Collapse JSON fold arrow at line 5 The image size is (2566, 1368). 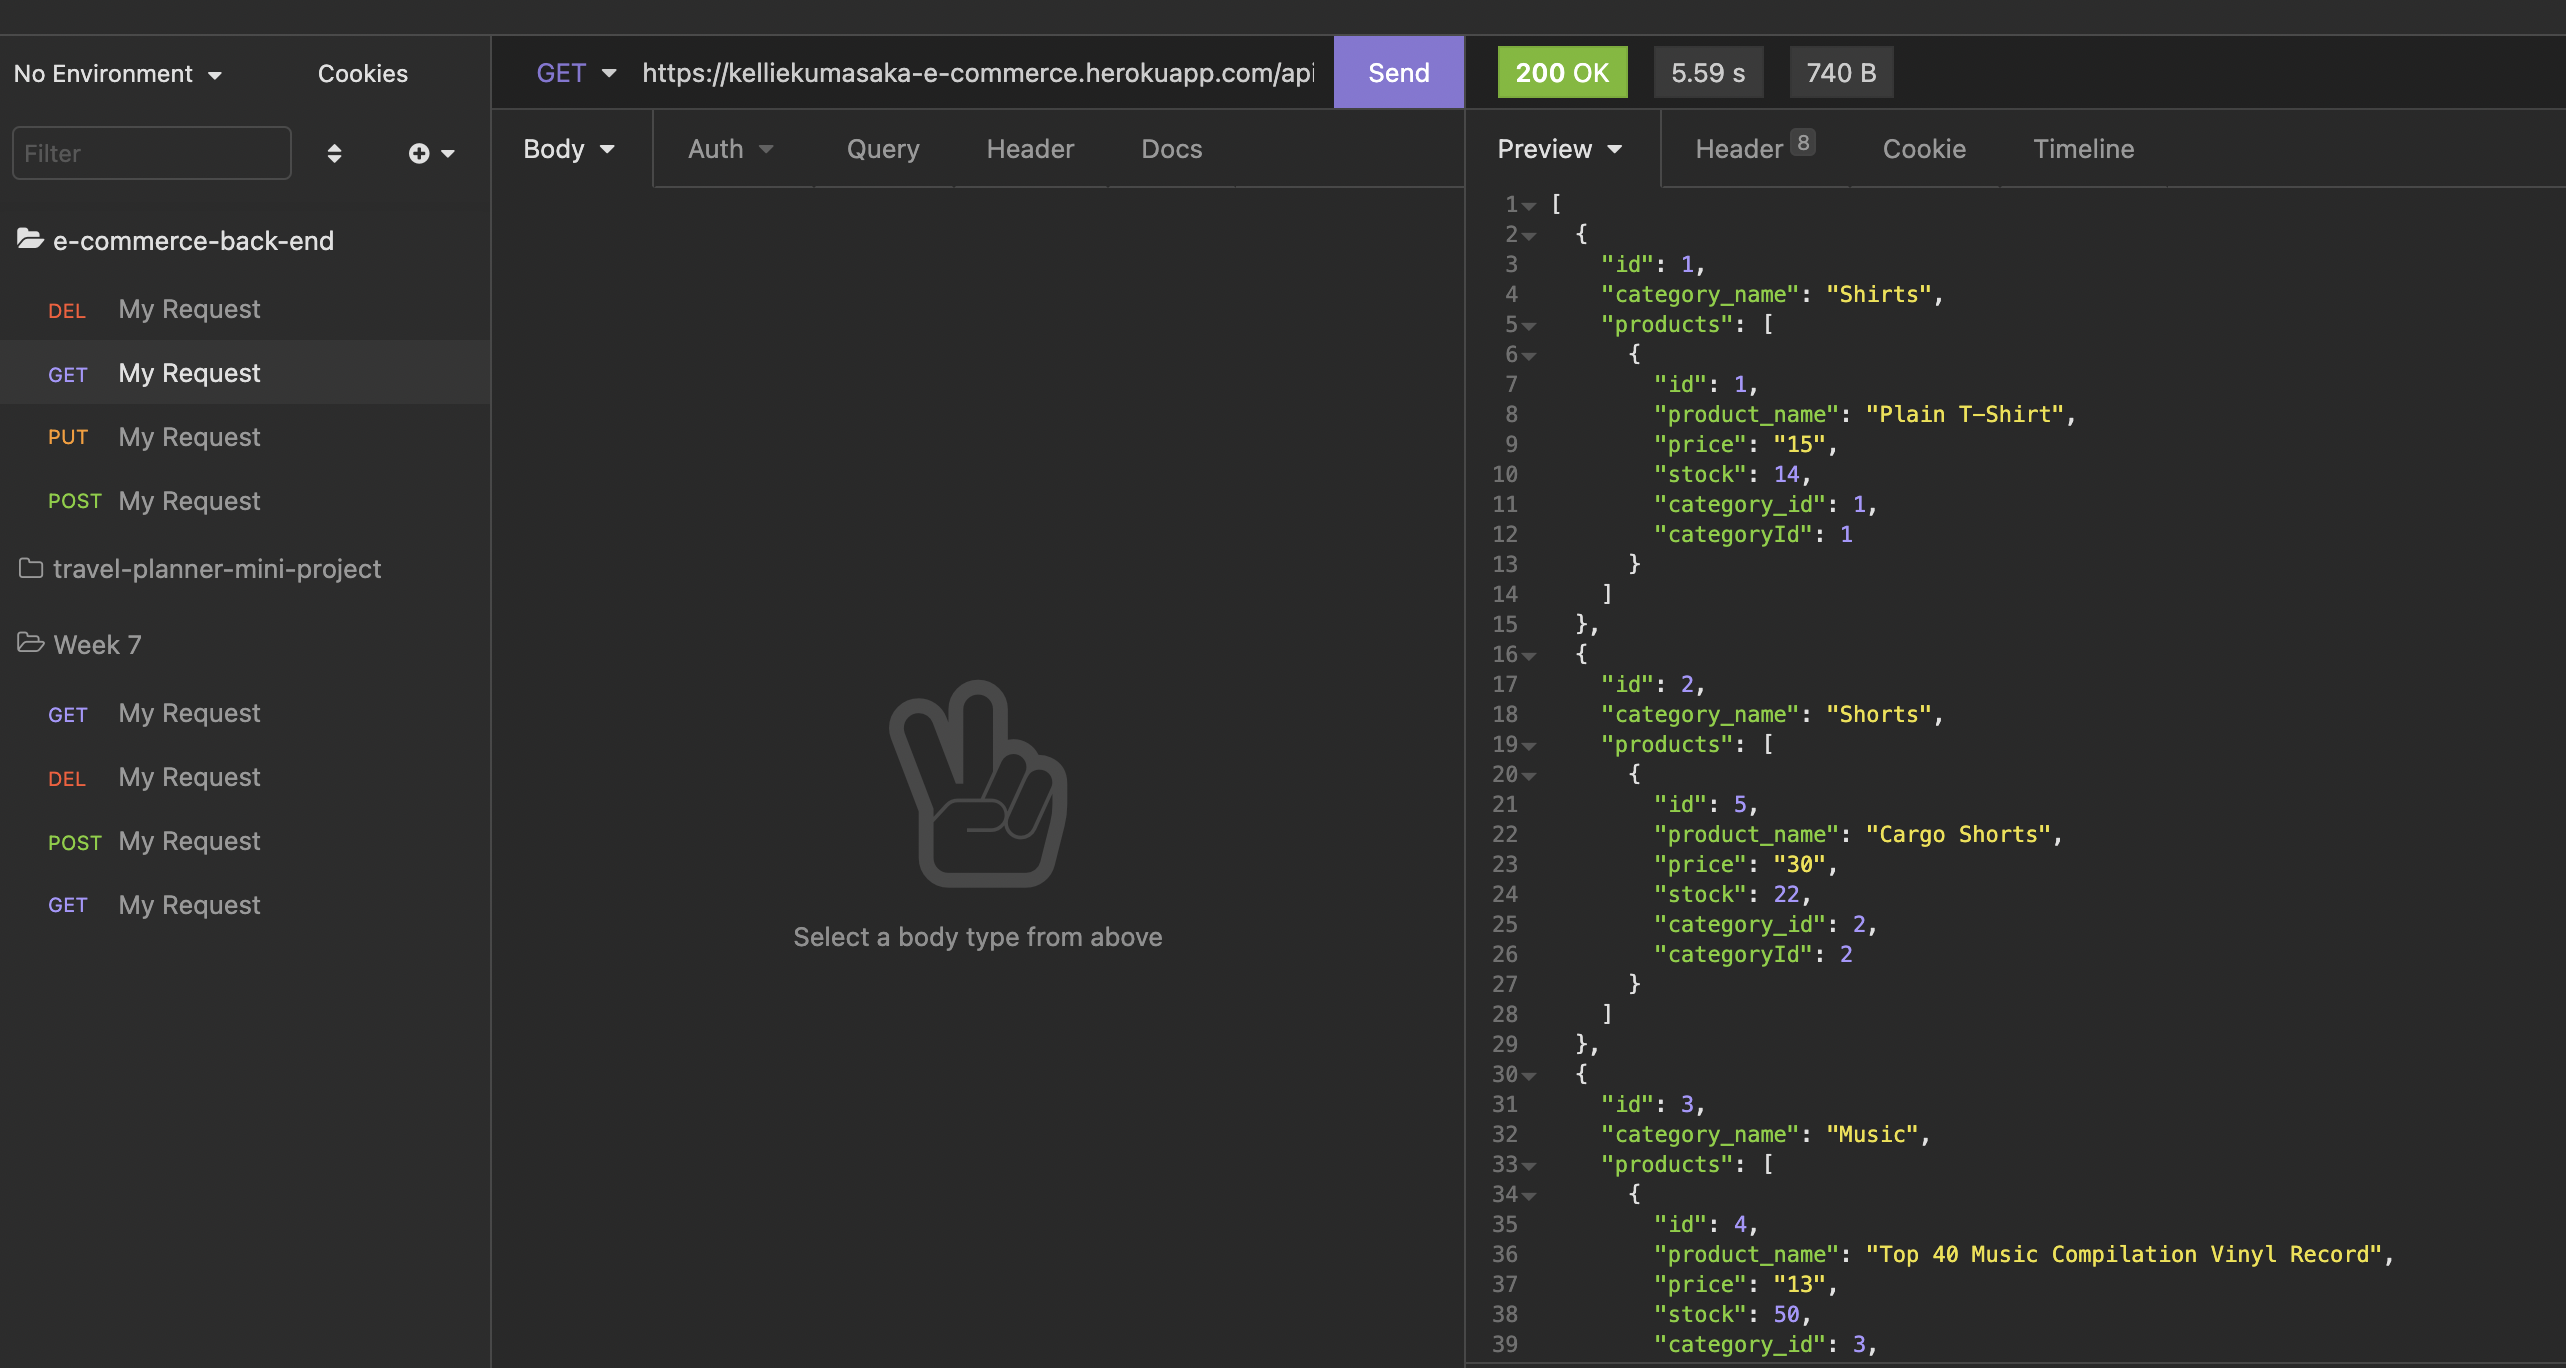tap(1529, 326)
